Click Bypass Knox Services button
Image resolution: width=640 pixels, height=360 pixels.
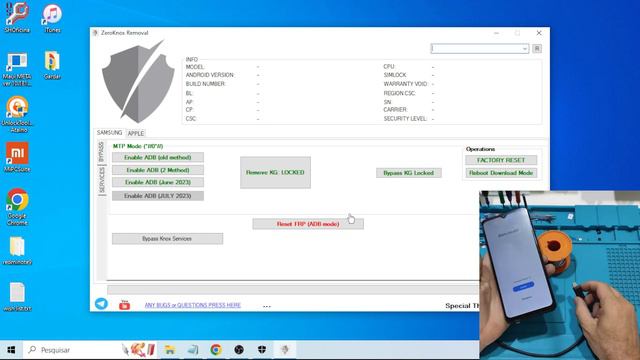[x=167, y=238]
